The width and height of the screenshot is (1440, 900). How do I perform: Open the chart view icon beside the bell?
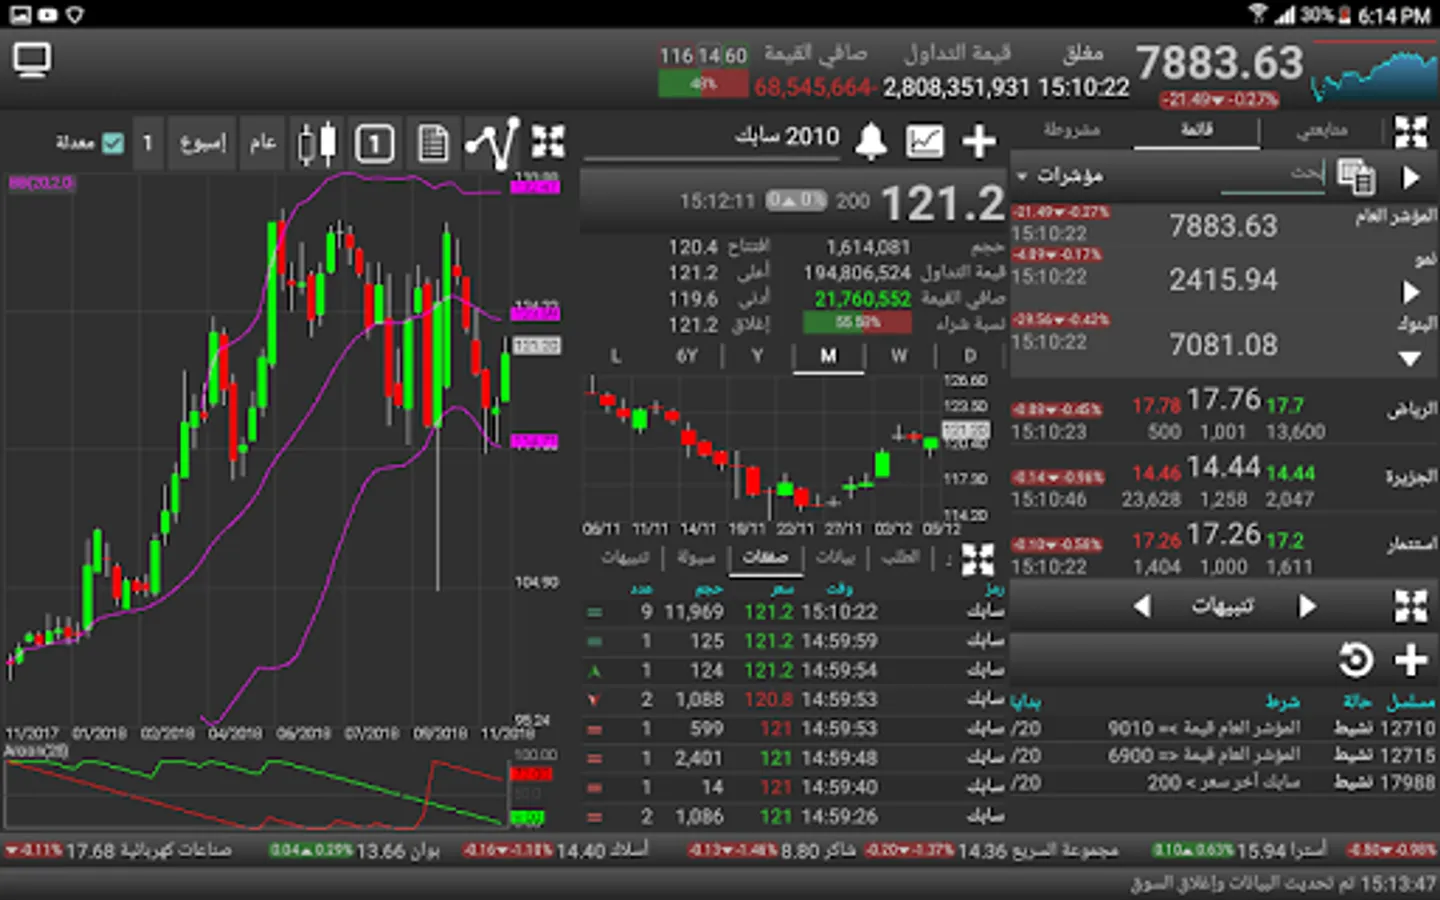tap(925, 141)
